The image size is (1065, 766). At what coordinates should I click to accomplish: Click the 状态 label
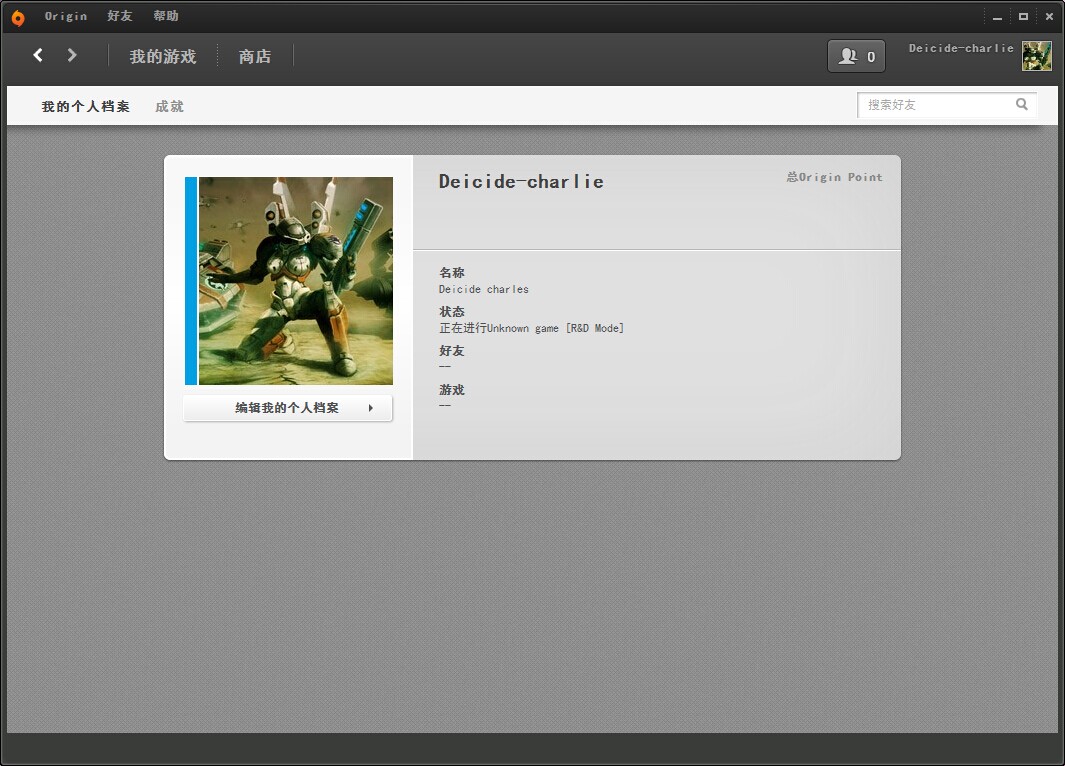click(x=452, y=312)
